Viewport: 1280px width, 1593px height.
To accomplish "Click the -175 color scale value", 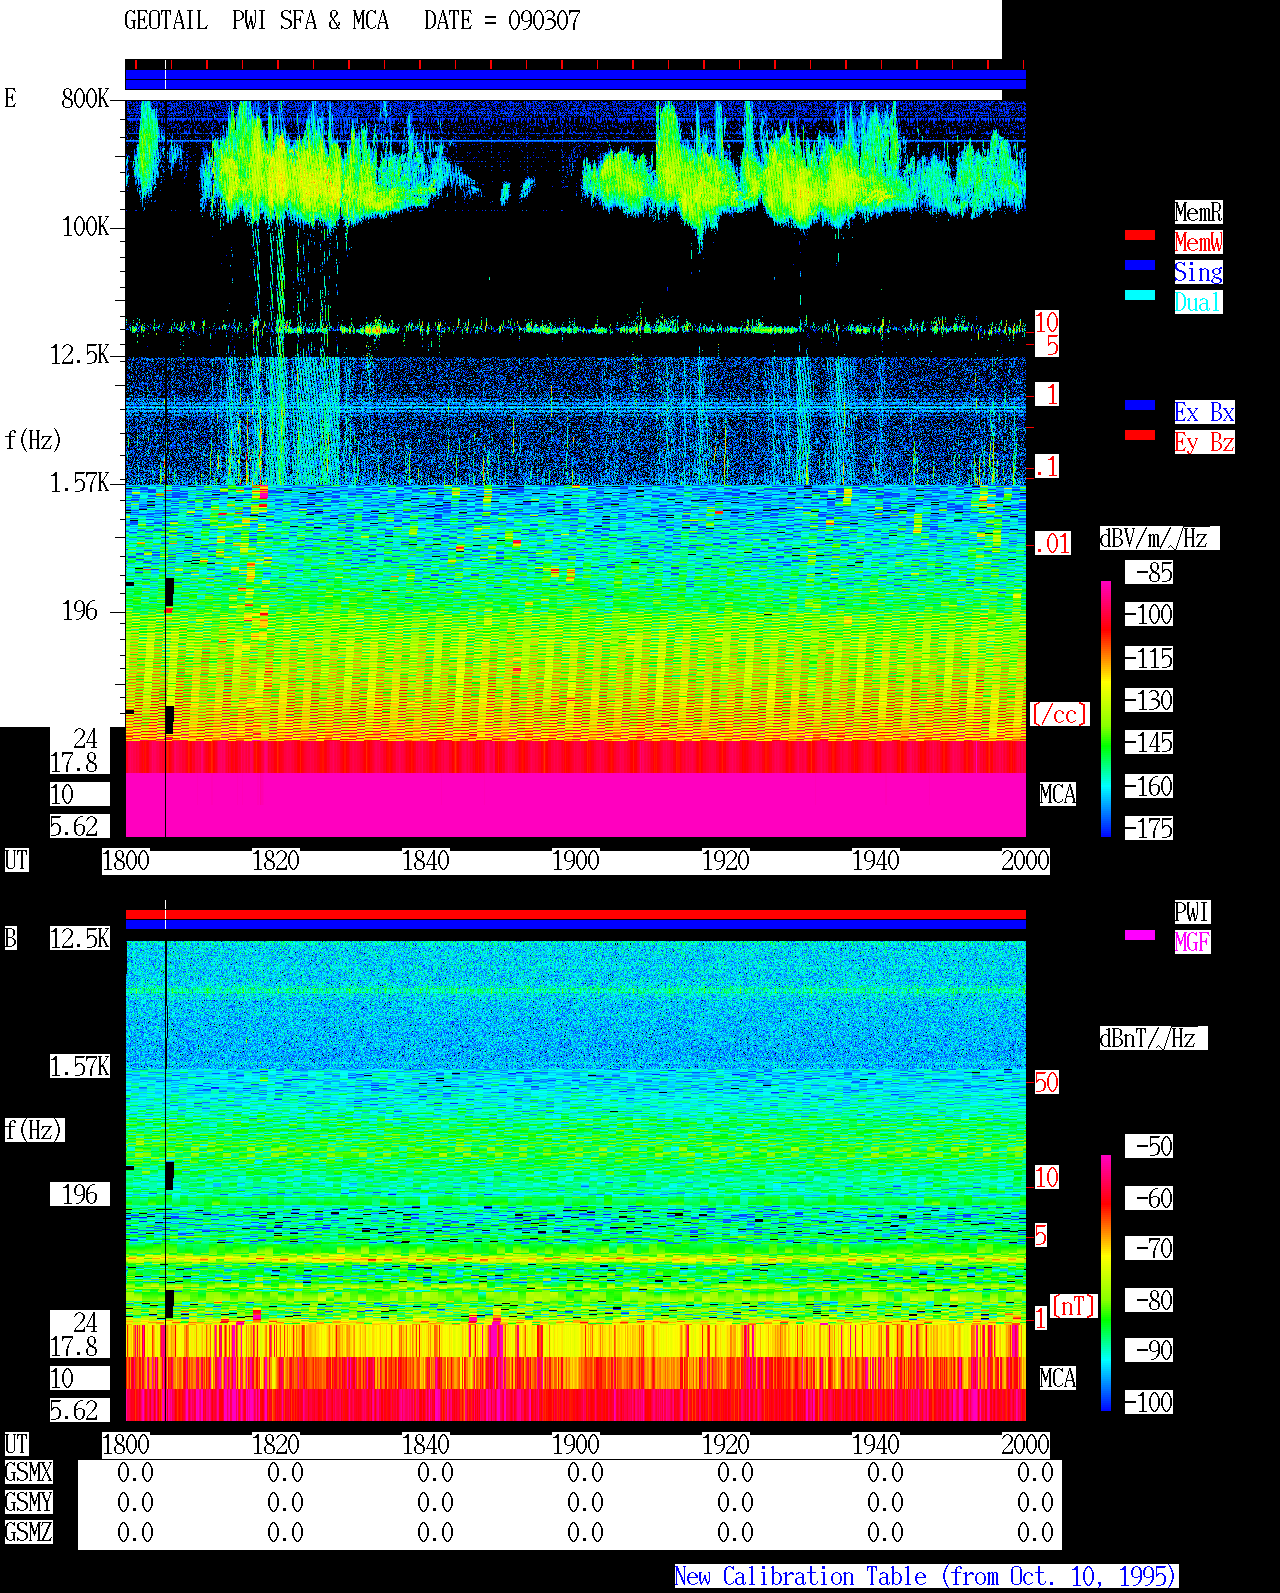I will point(1150,828).
